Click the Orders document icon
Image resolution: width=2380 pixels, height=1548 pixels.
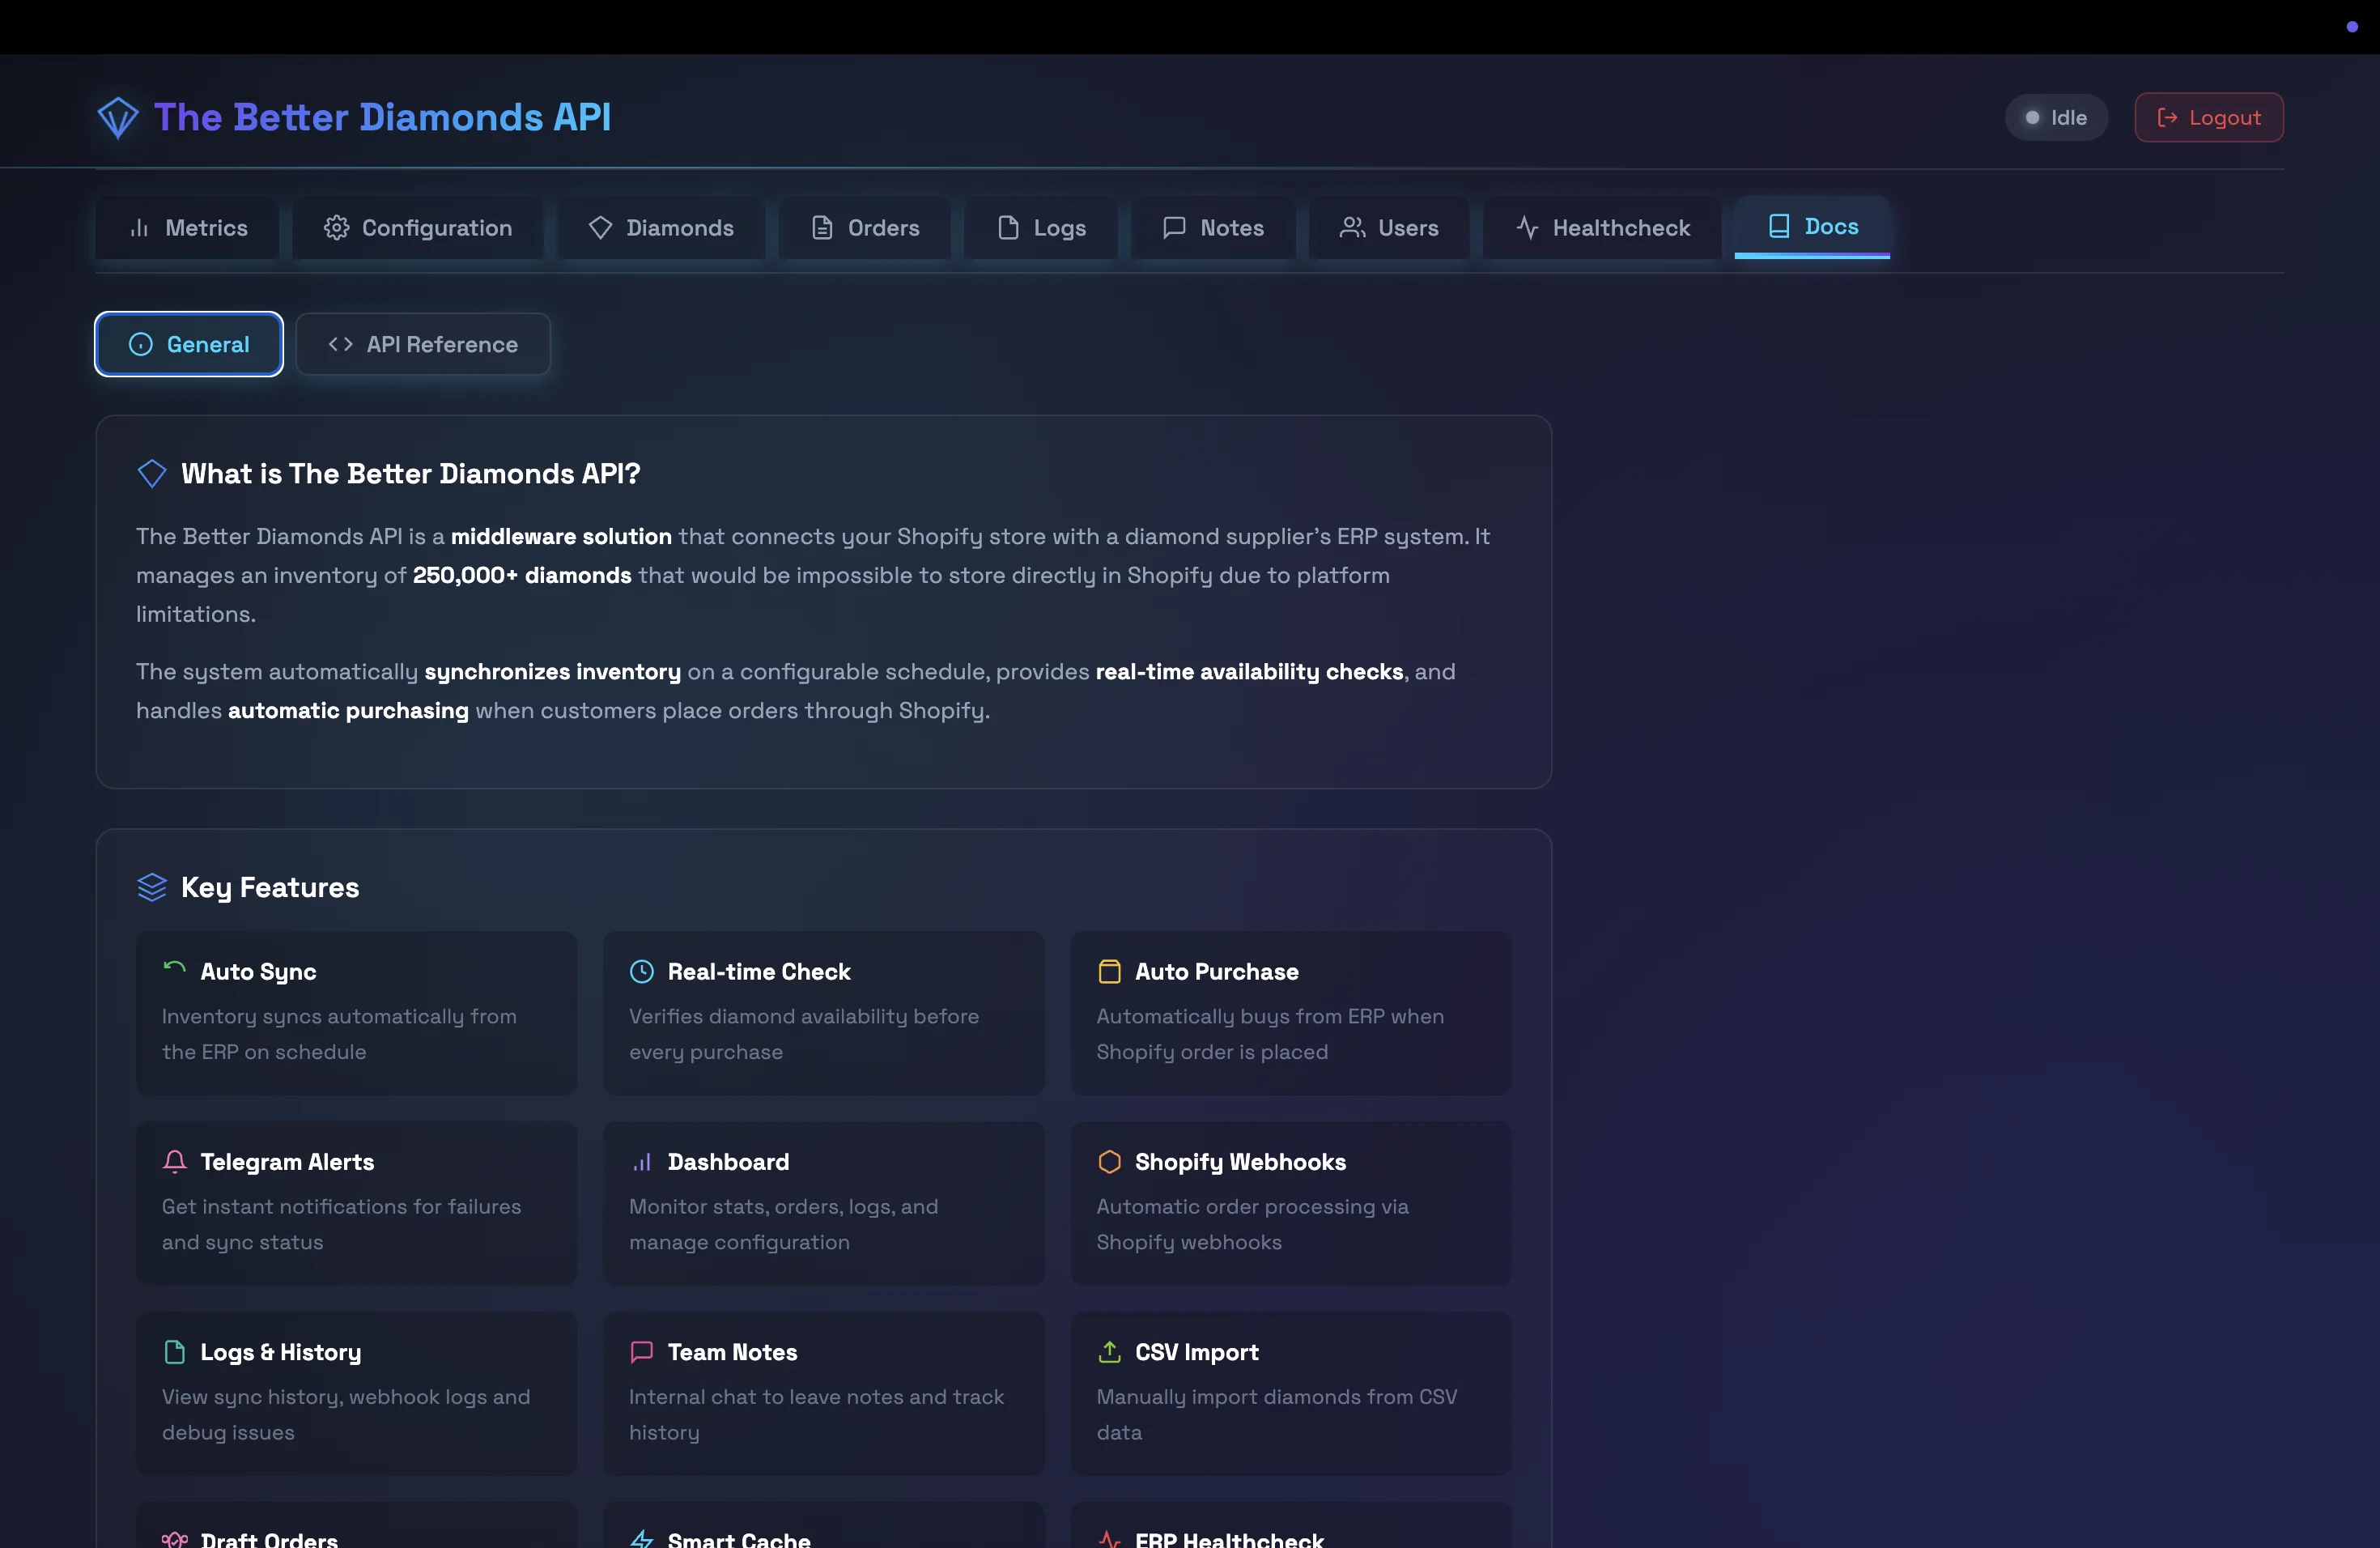[x=822, y=228]
